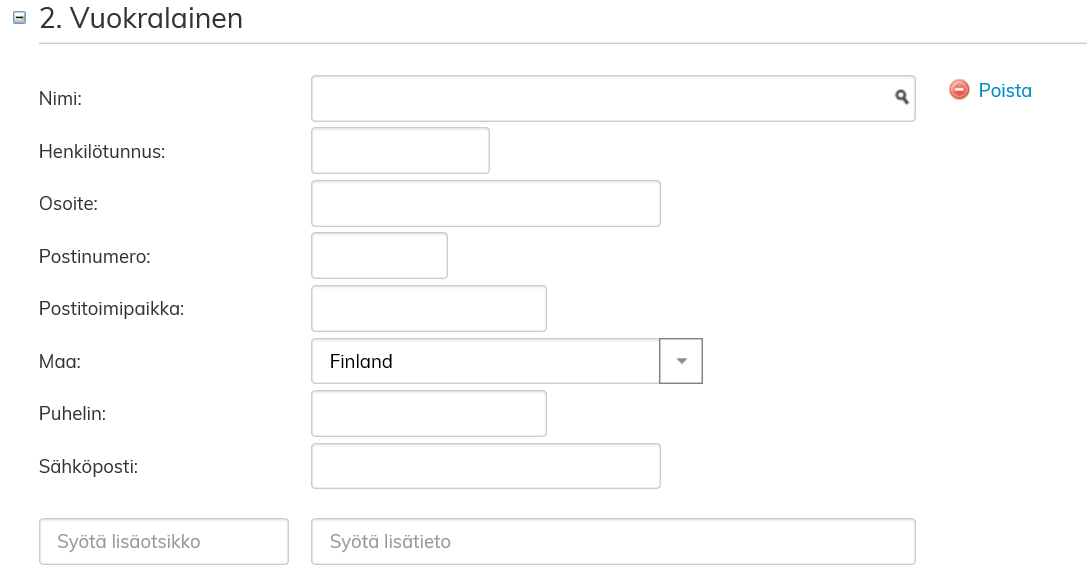The width and height of the screenshot is (1087, 575).
Task: Click the Sähköposti email field
Action: tap(486, 466)
